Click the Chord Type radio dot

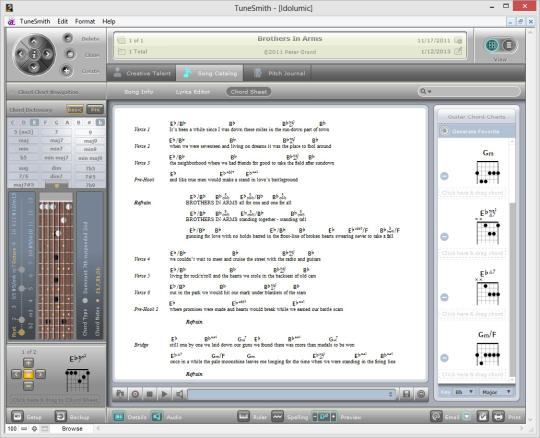pos(85,301)
